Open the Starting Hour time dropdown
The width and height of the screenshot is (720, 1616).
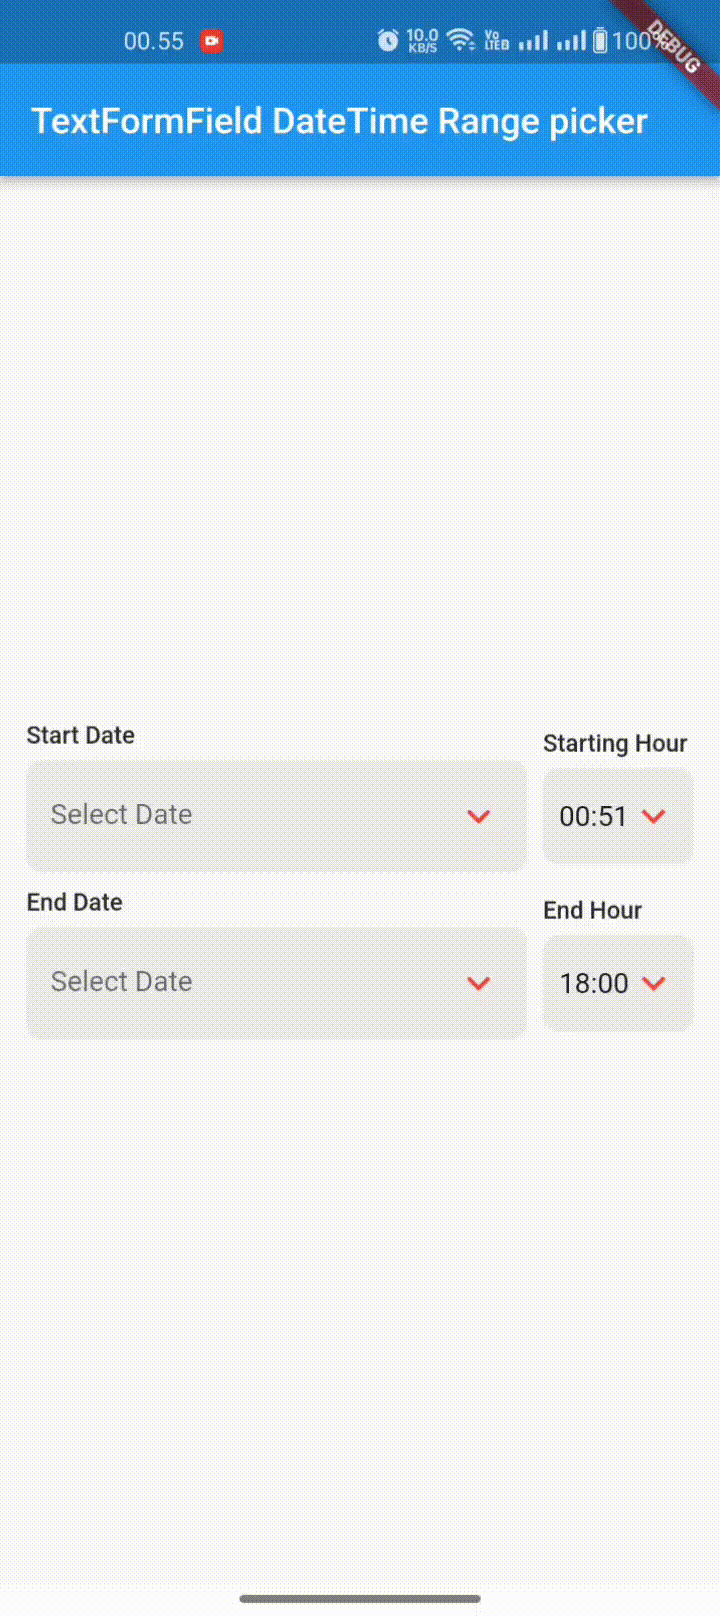[652, 816]
